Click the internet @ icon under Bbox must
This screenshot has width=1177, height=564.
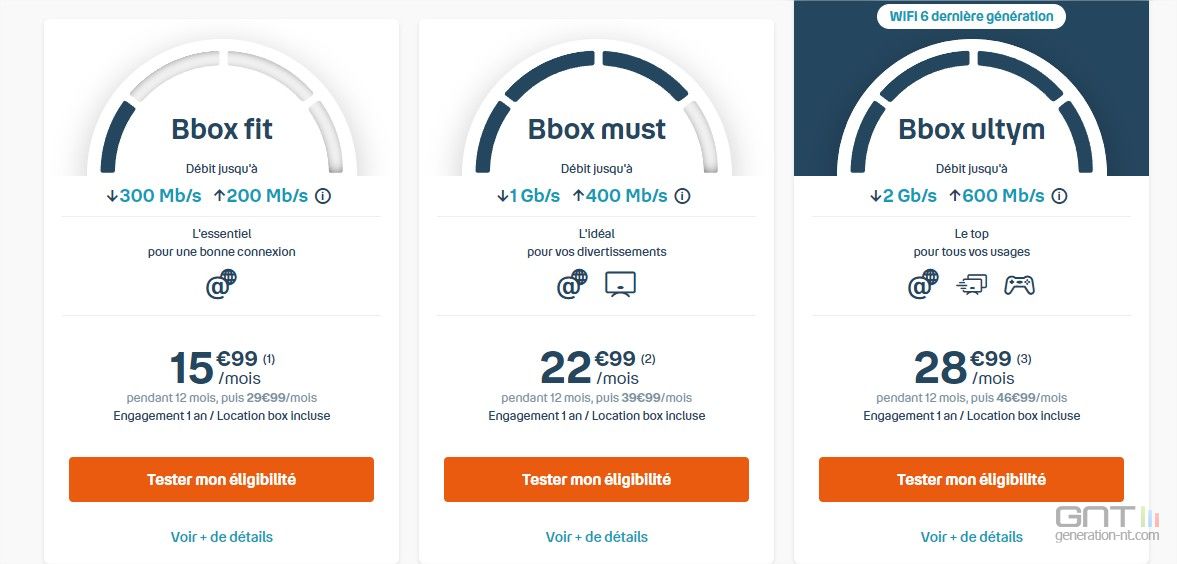point(573,285)
